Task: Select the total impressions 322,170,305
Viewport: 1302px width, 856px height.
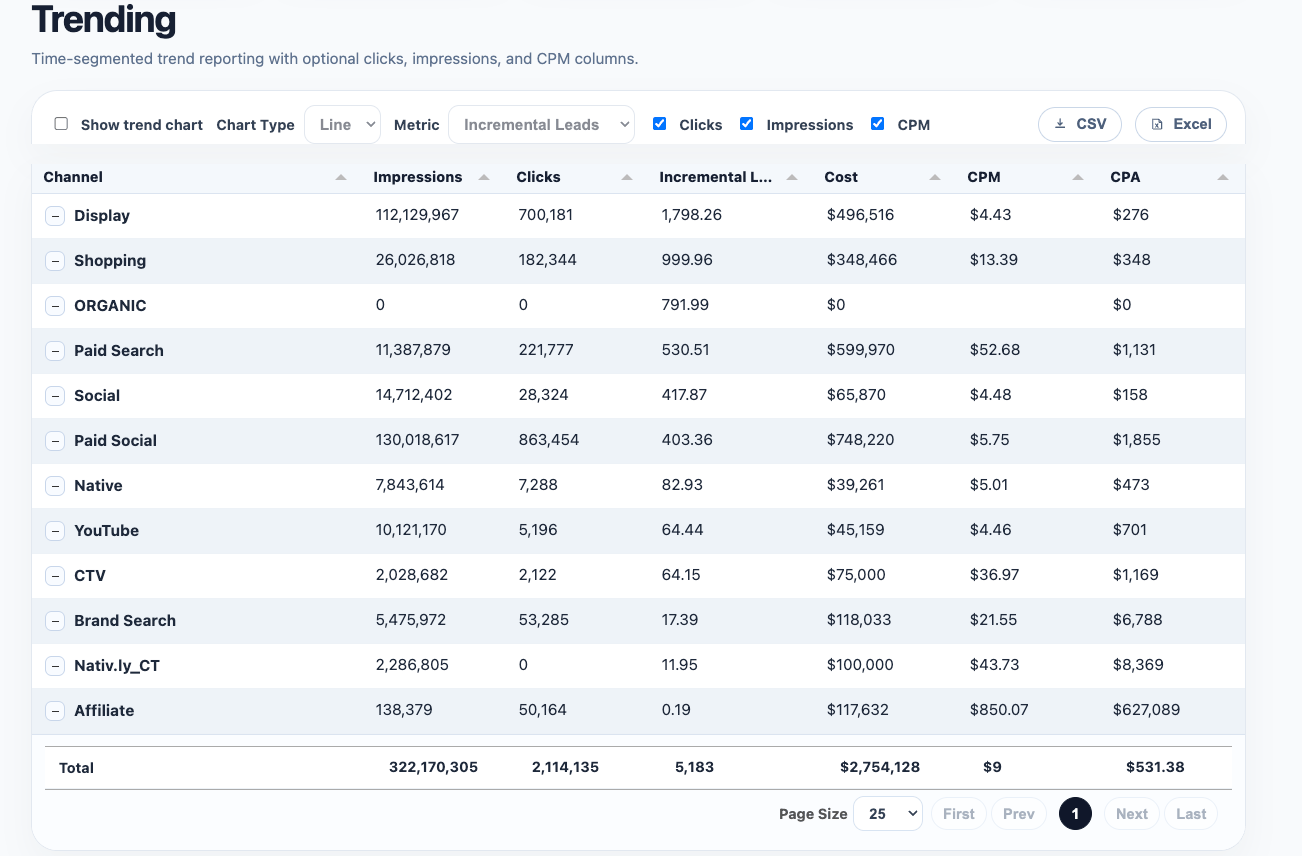Action: click(433, 768)
